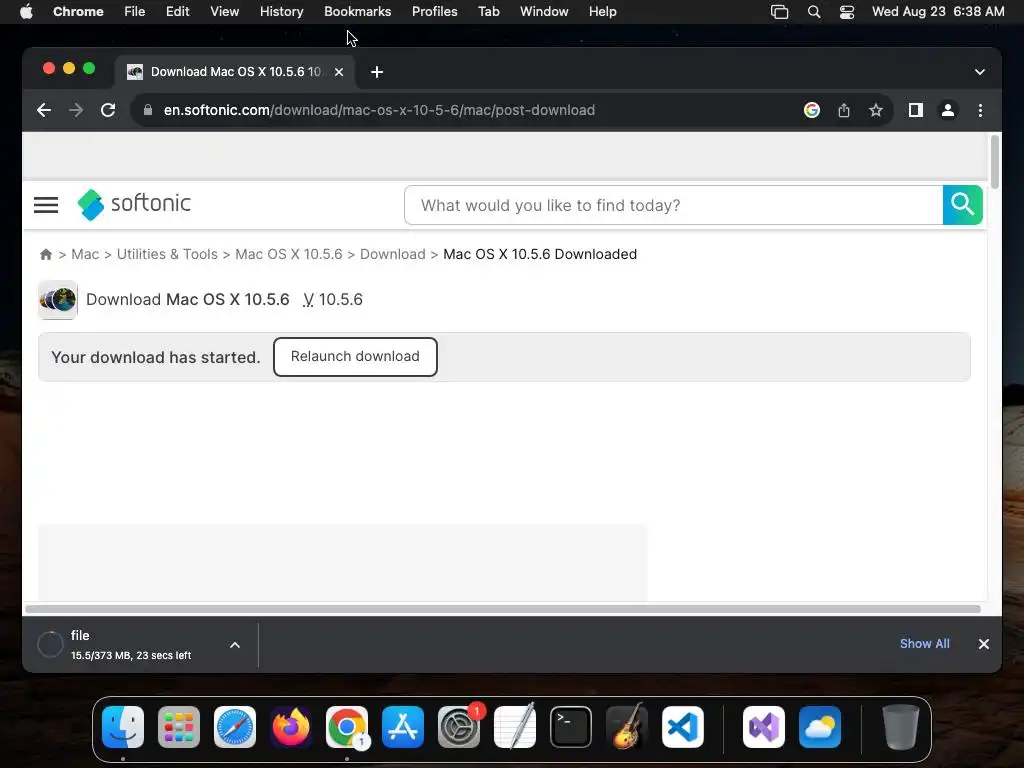This screenshot has width=1024, height=768.
Task: Go to Softonic home via house icon
Action: click(46, 255)
